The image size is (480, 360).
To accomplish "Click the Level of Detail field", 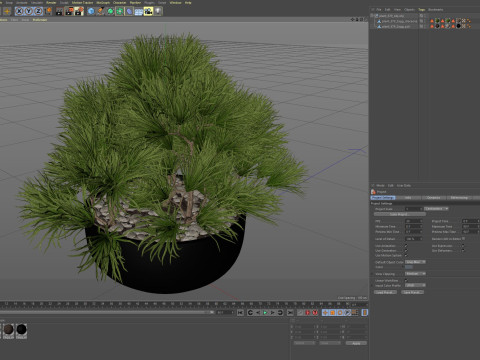I will 414,239.
